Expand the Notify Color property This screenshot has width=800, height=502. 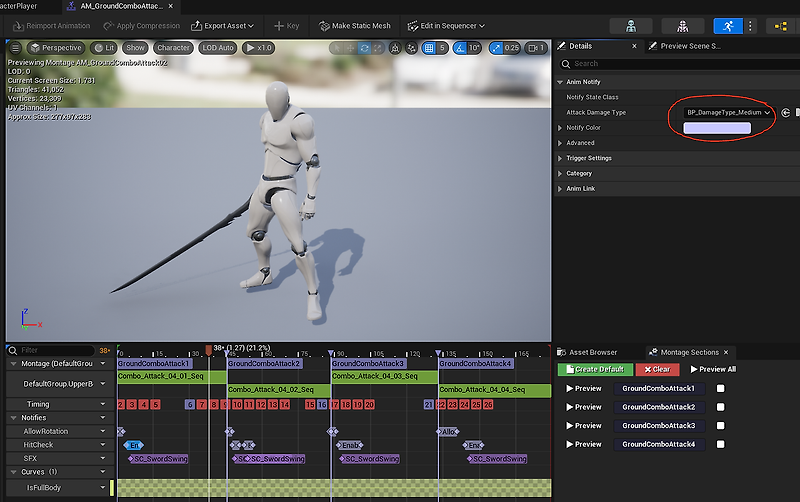(x=560, y=128)
